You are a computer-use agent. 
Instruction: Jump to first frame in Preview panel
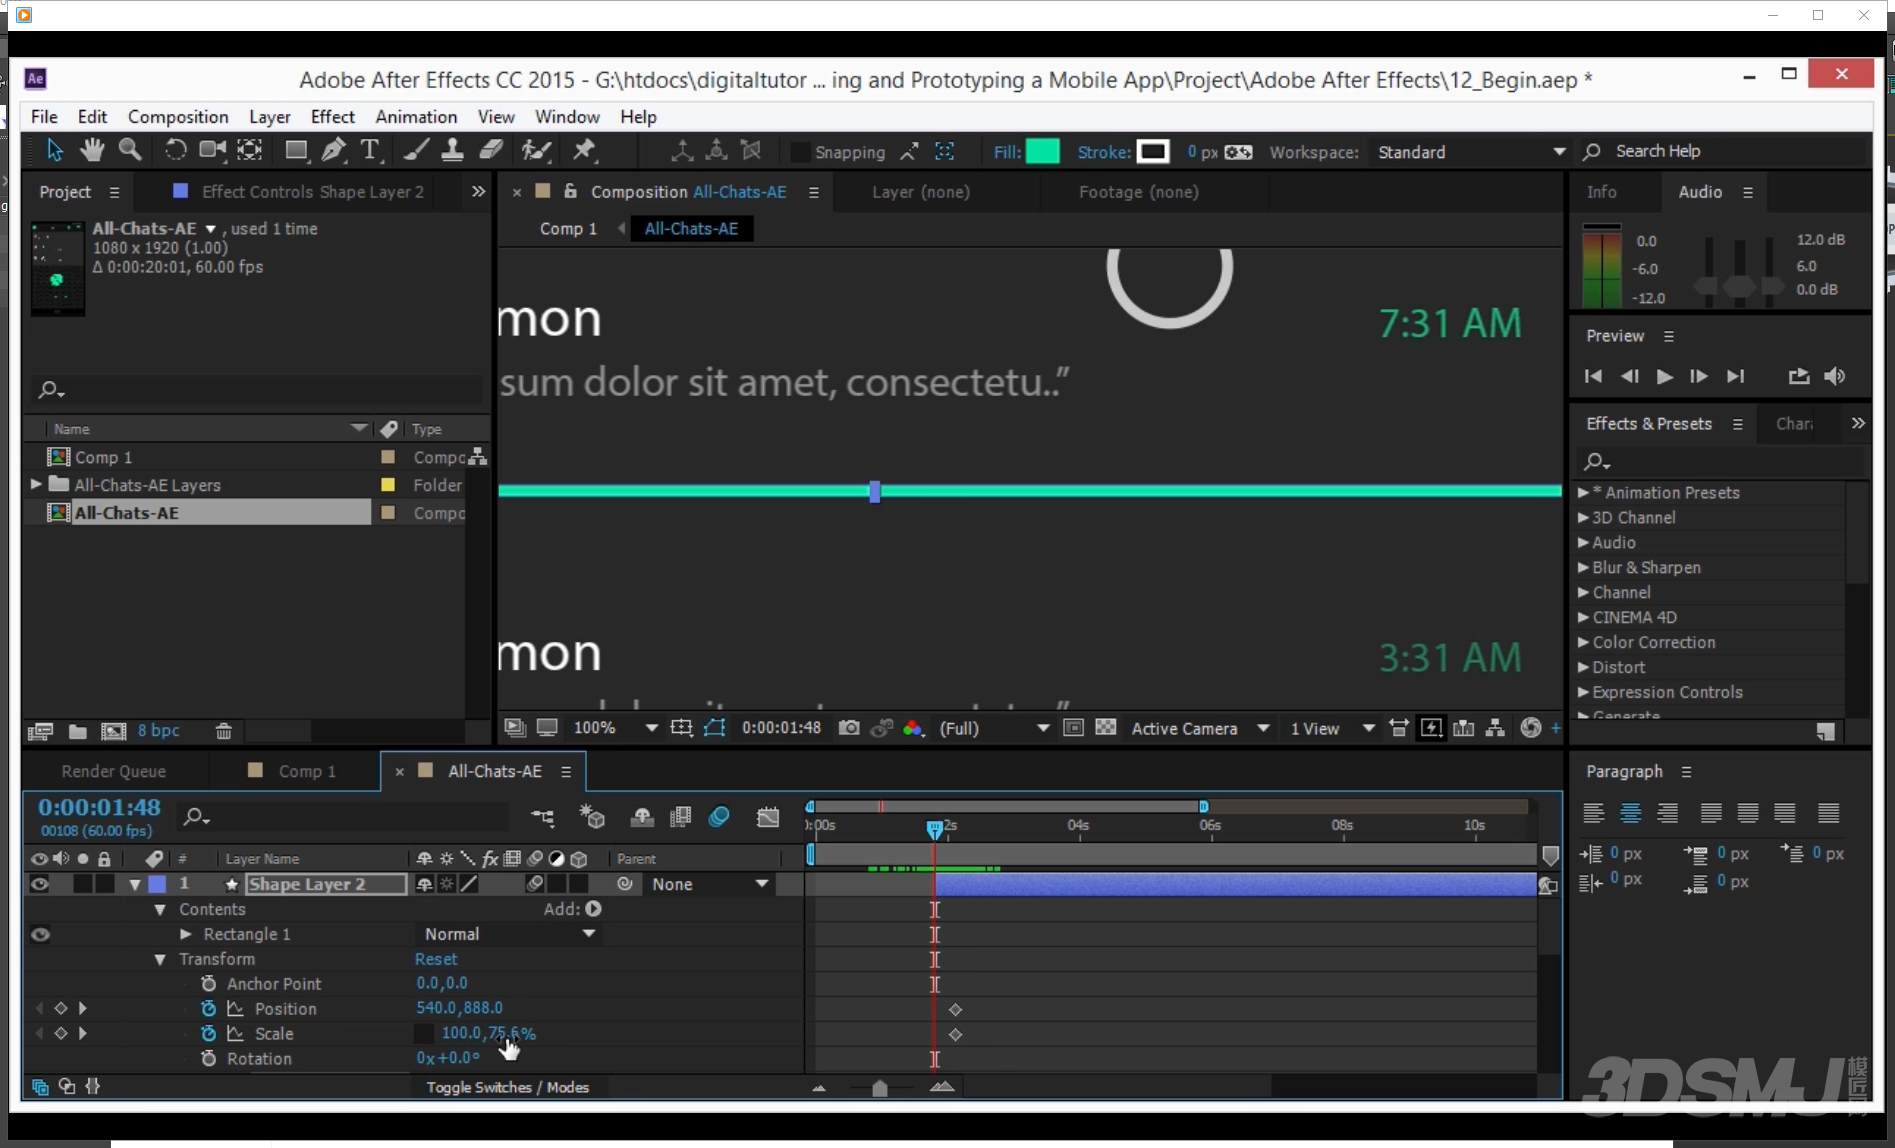click(x=1593, y=376)
